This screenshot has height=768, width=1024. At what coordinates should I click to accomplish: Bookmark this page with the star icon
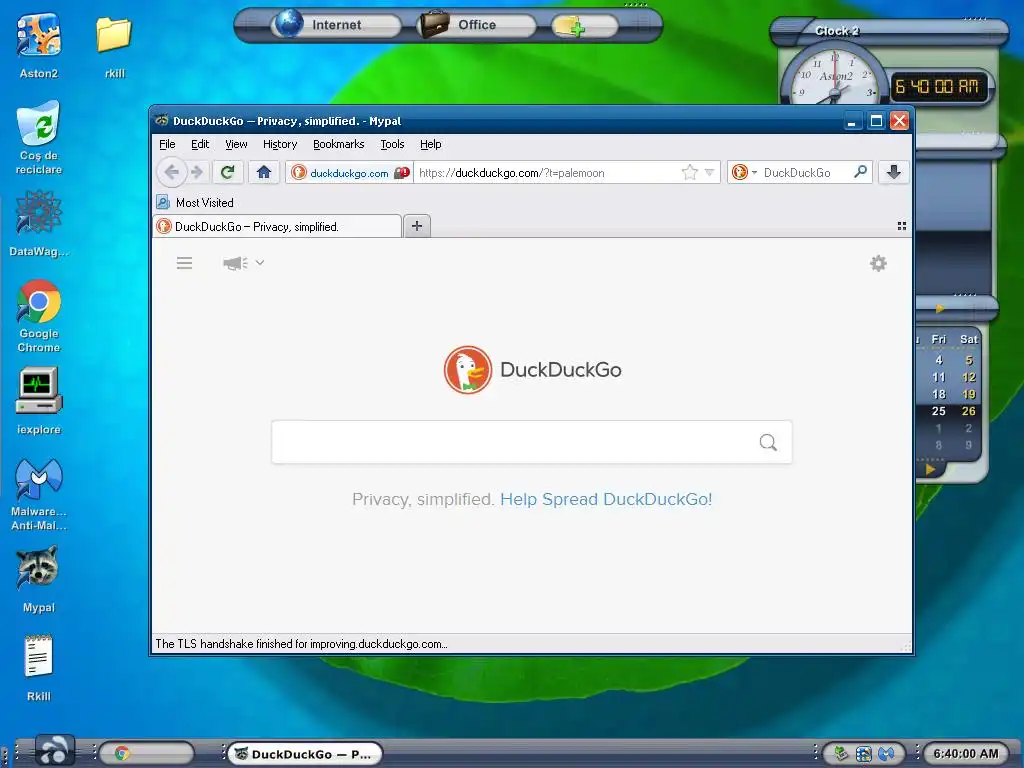point(689,172)
